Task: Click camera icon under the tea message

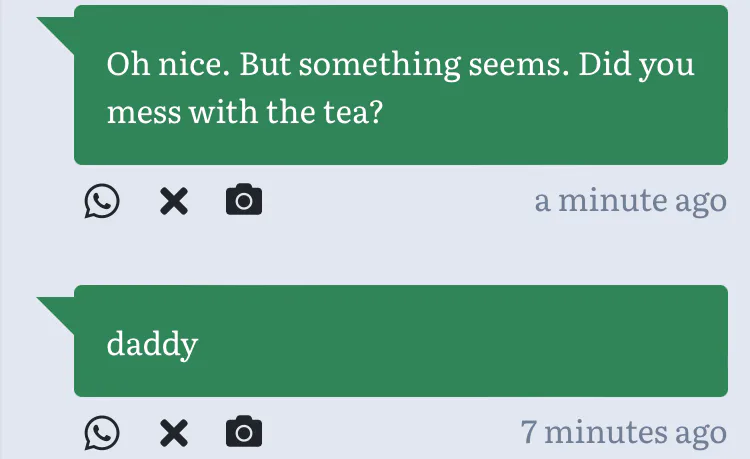Action: 244,202
